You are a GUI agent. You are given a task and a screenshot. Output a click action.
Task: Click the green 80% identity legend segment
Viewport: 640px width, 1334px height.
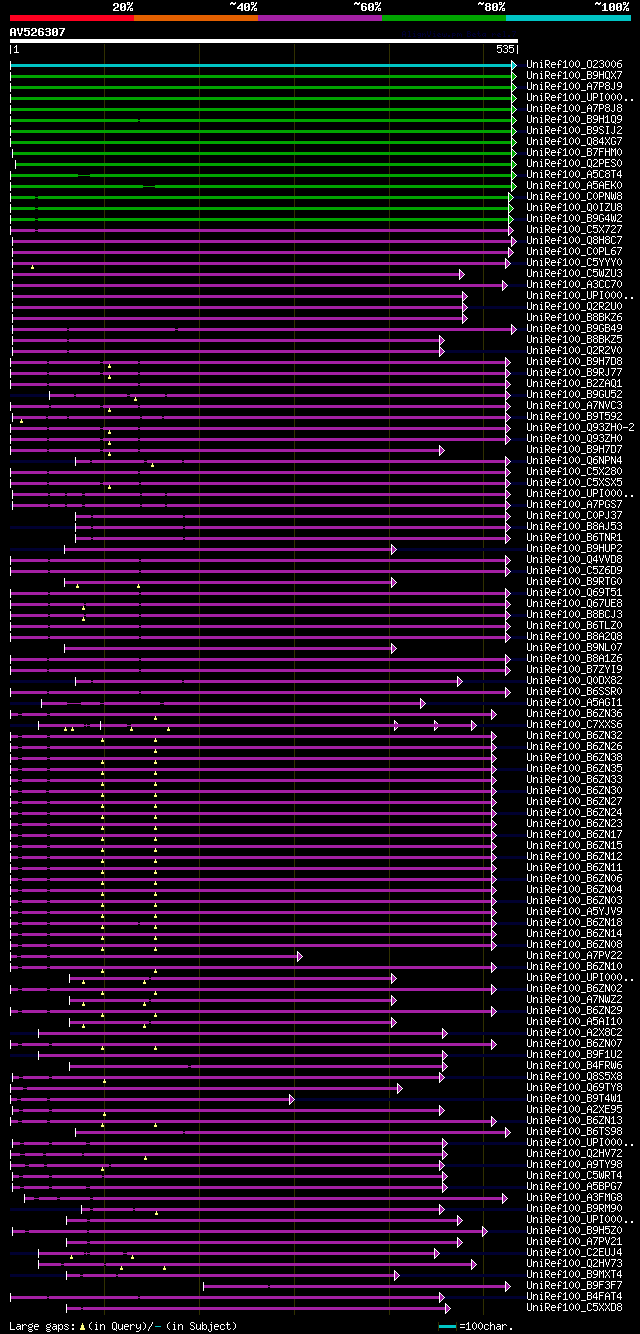pyautogui.click(x=443, y=17)
